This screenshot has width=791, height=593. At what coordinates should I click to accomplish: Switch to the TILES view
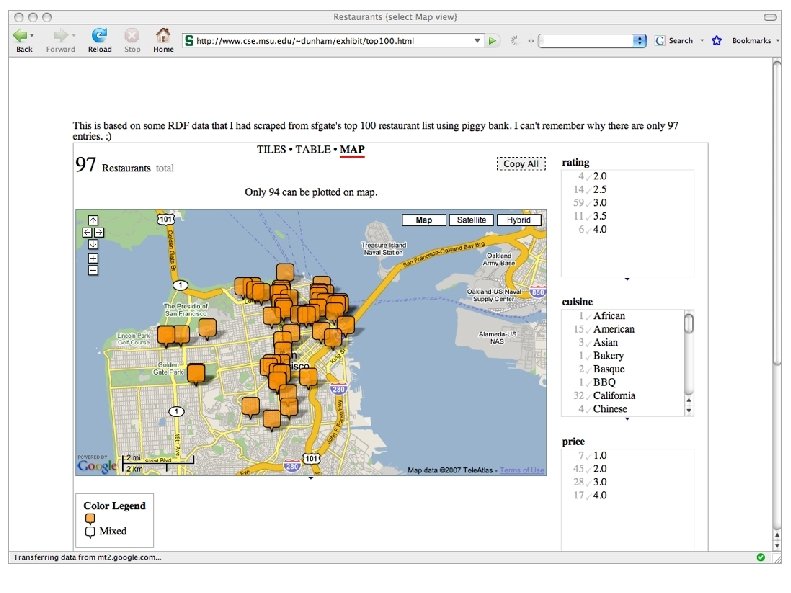(271, 150)
